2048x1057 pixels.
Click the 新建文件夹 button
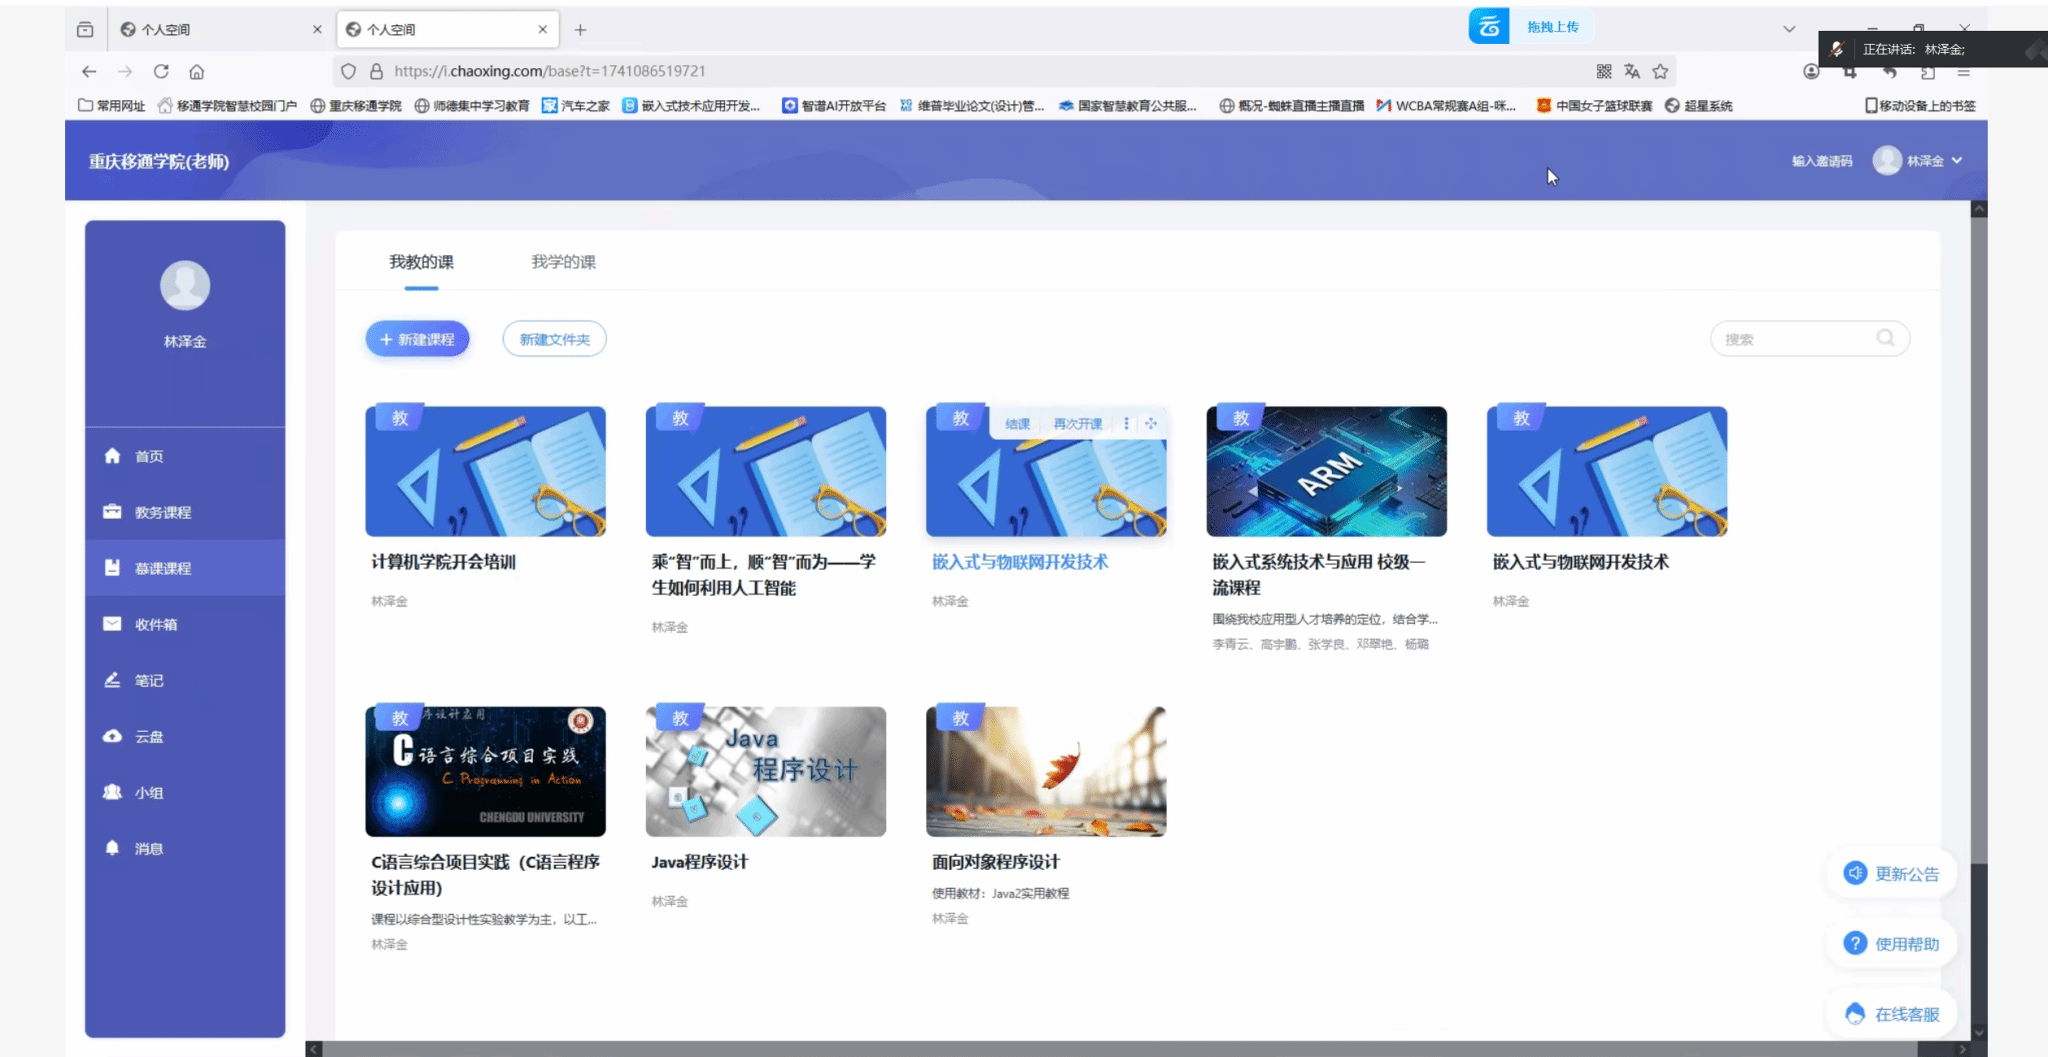(x=554, y=339)
